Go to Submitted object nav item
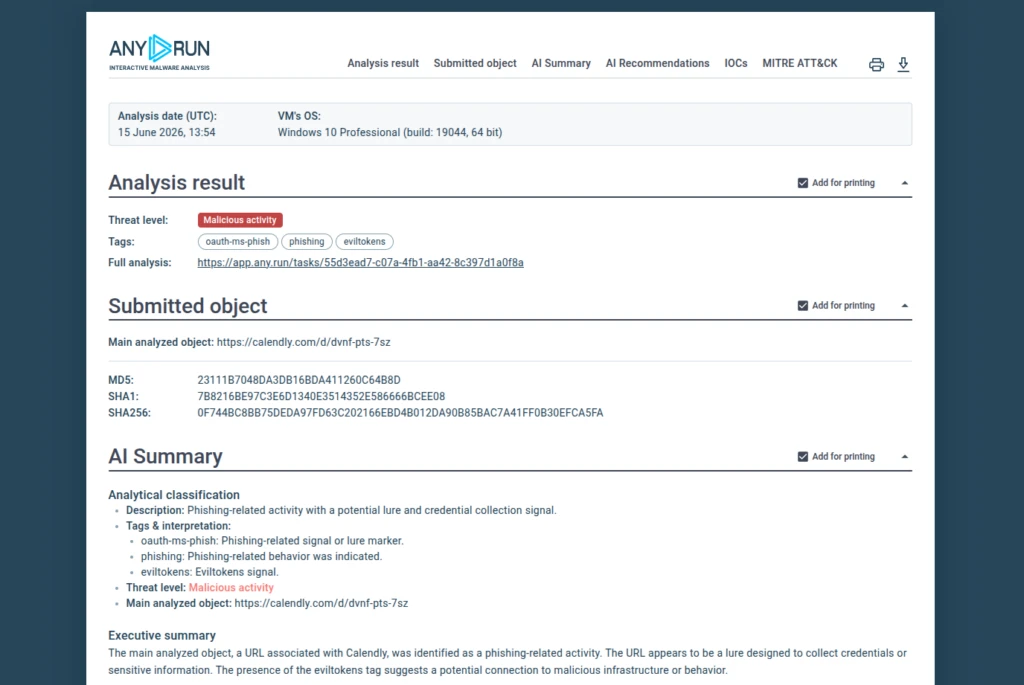This screenshot has width=1024, height=685. [x=475, y=63]
